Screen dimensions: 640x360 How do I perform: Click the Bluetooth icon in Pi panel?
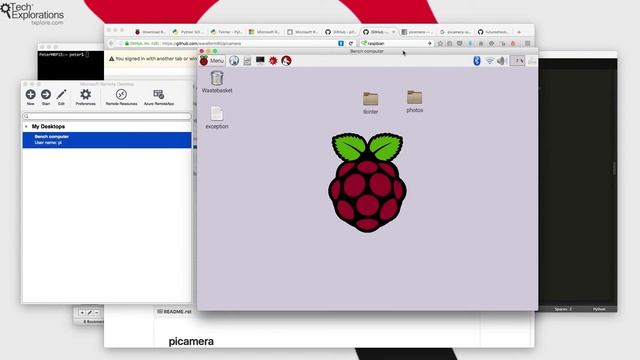(x=476, y=61)
